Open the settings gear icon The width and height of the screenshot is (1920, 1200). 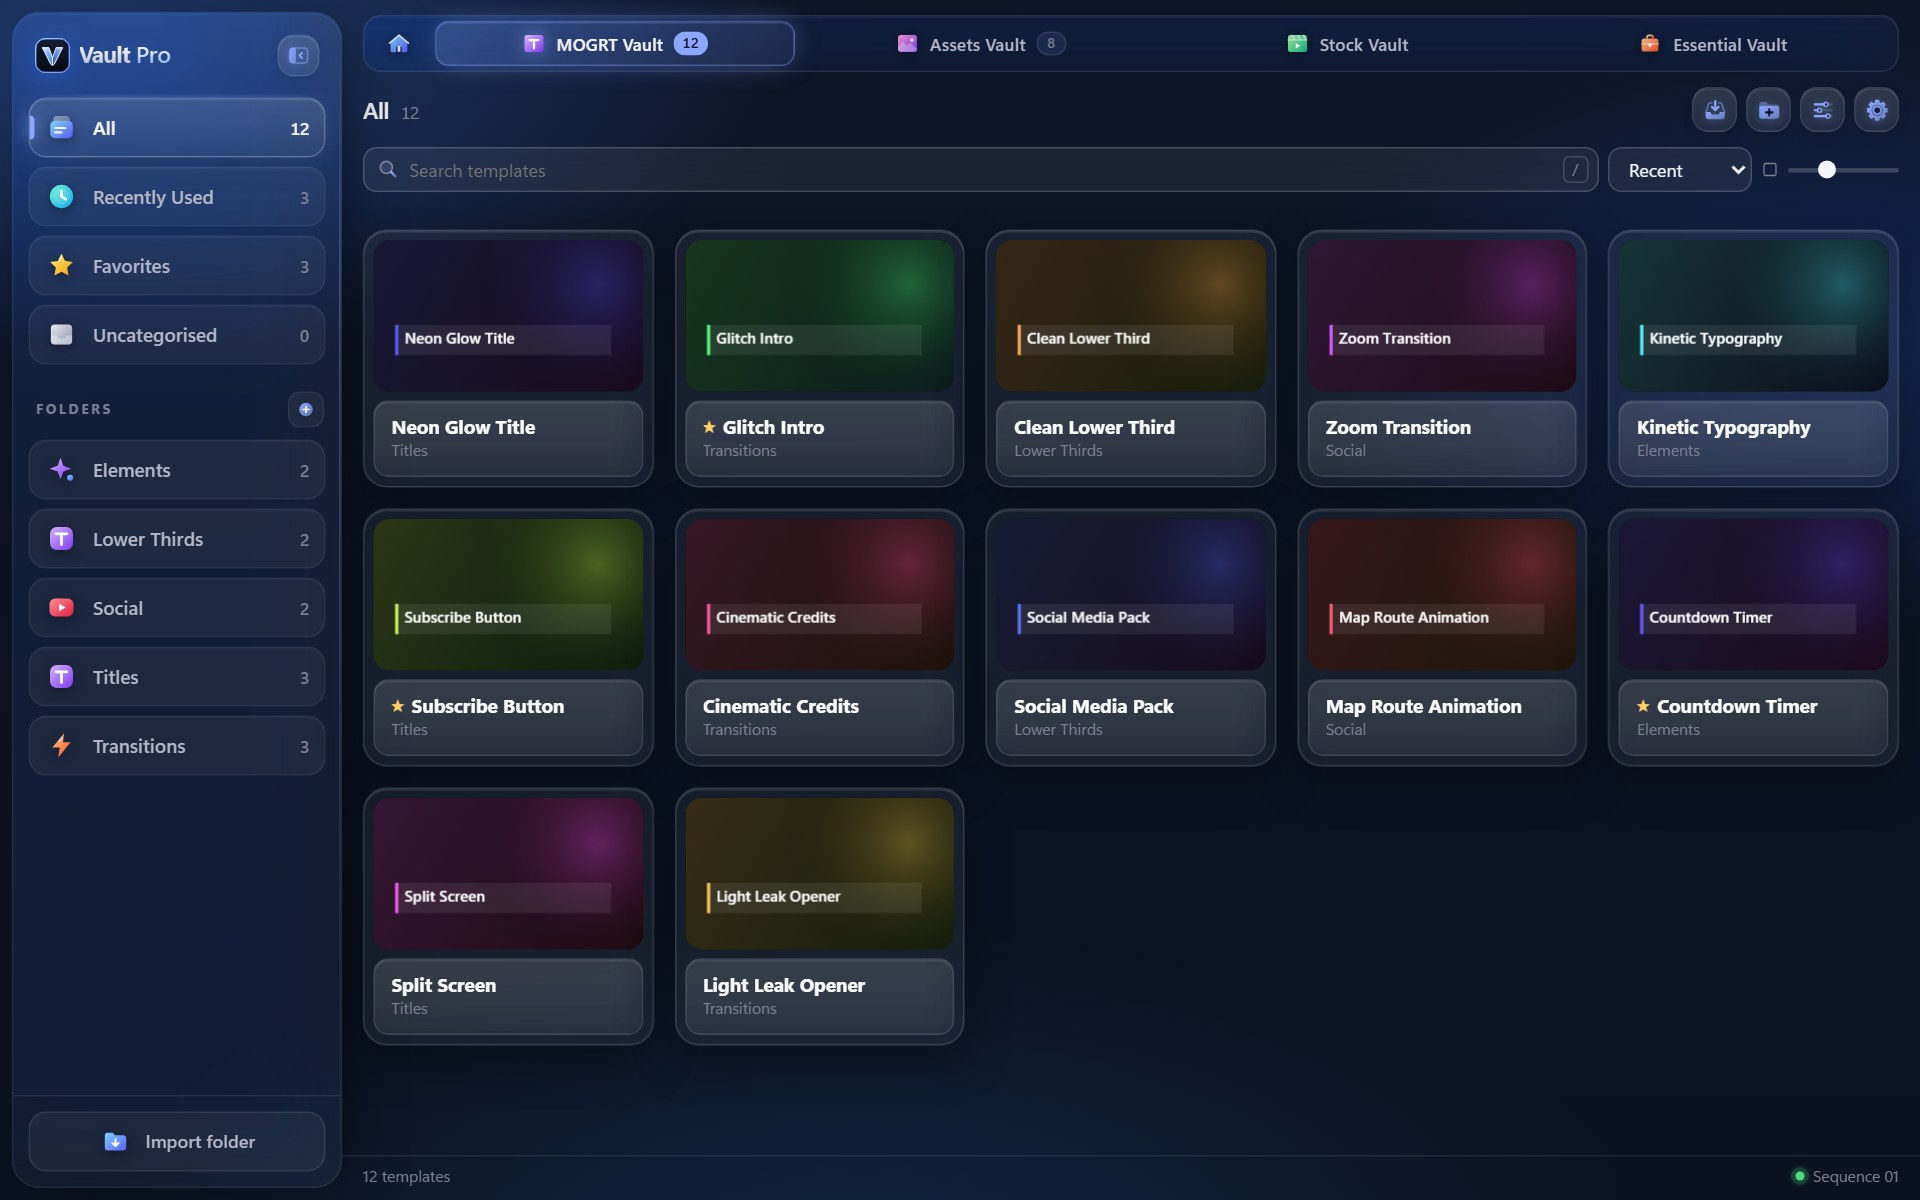[x=1876, y=110]
